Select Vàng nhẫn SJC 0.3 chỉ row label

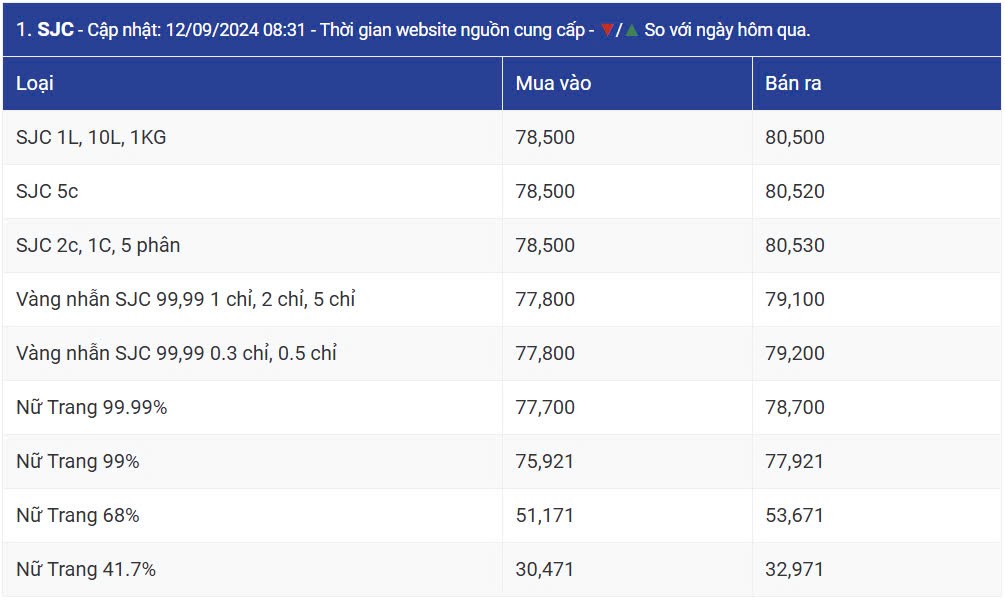tap(176, 354)
